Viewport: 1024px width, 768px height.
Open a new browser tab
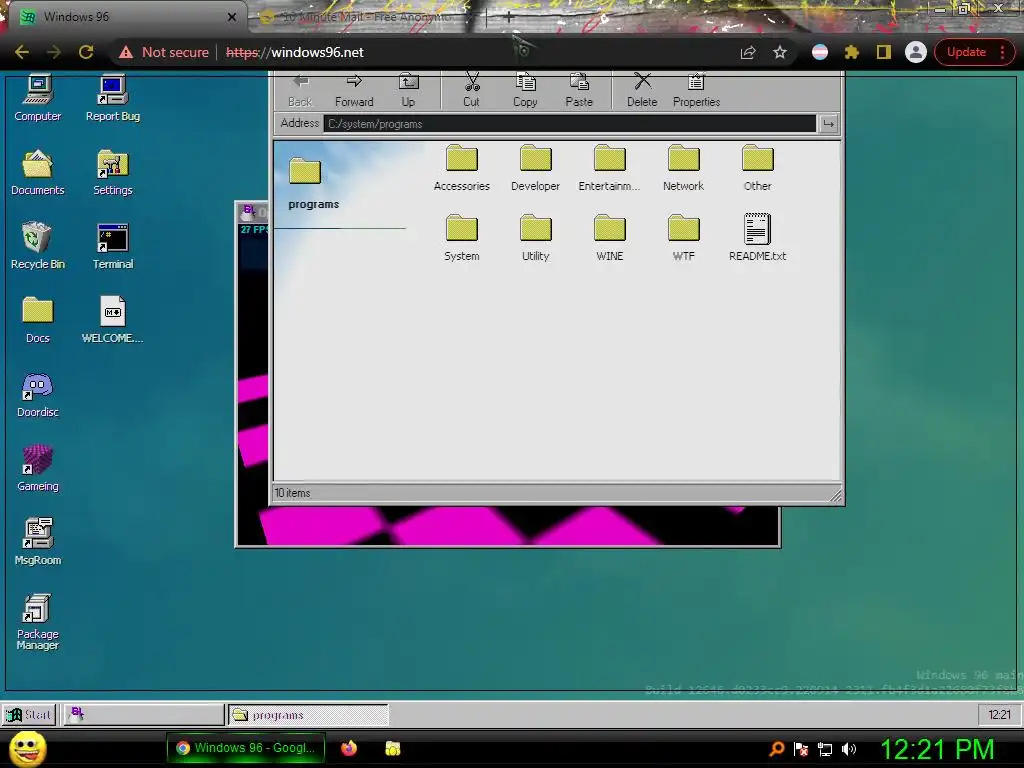509,18
